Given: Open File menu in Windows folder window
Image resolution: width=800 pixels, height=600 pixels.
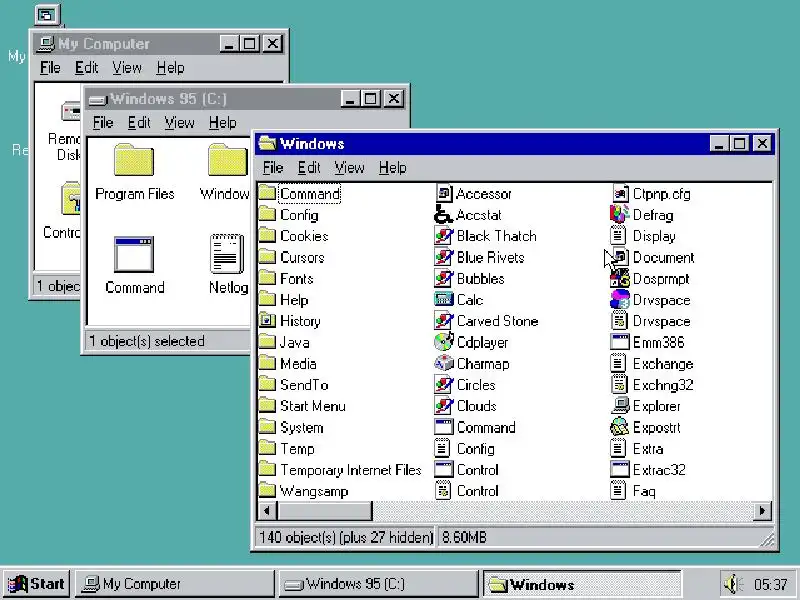Looking at the screenshot, I should [x=273, y=168].
